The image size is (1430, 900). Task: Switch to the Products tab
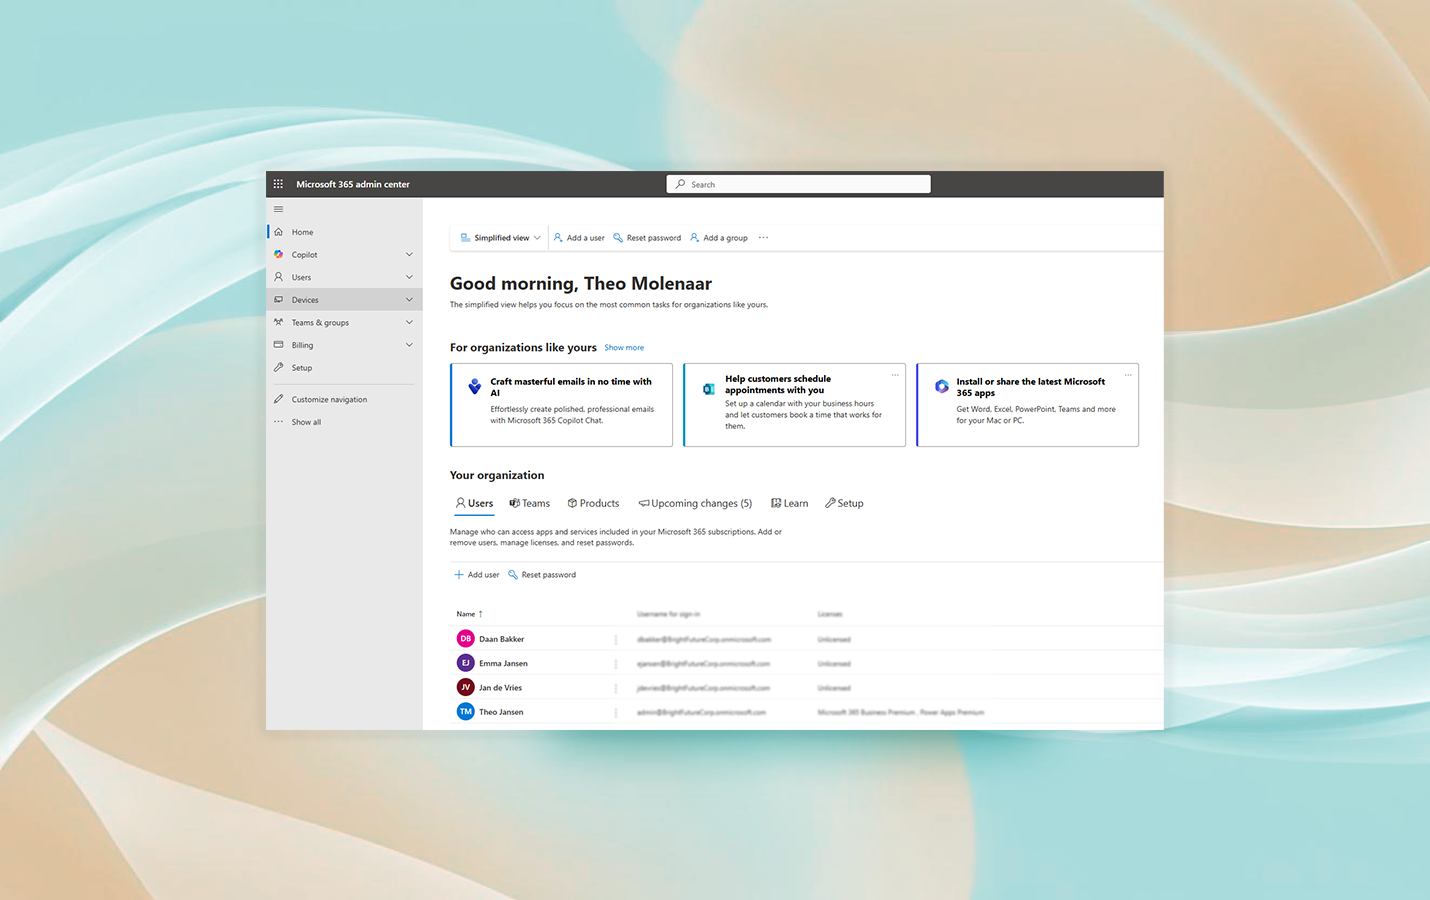(x=593, y=504)
